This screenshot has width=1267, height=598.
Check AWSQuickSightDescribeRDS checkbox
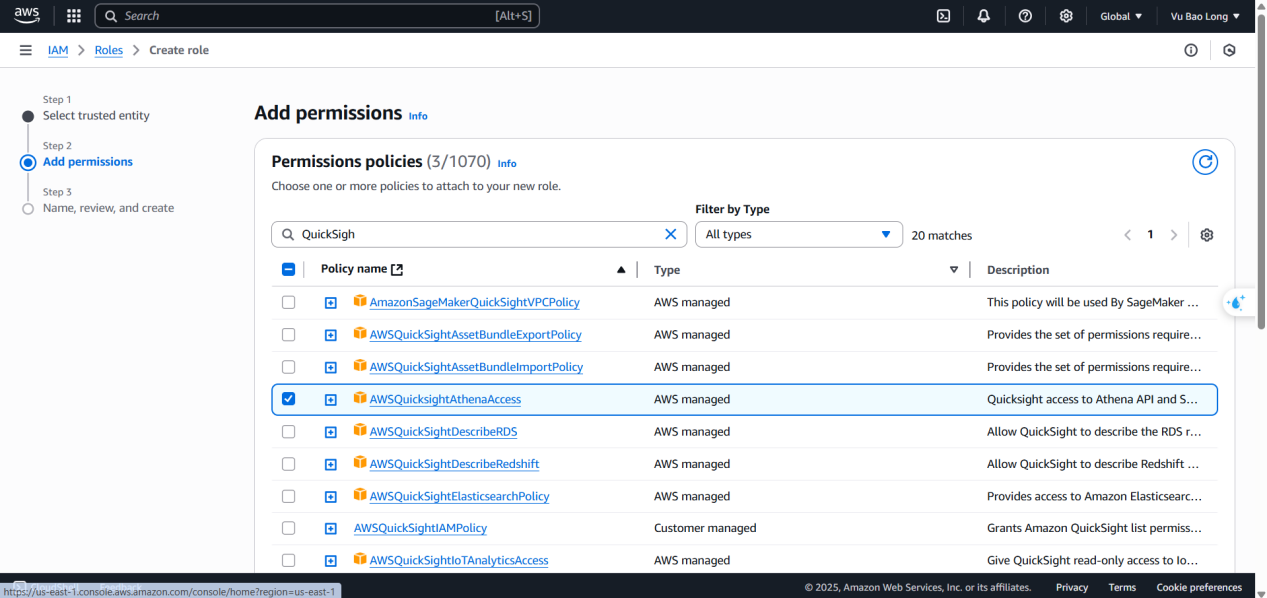(x=289, y=432)
